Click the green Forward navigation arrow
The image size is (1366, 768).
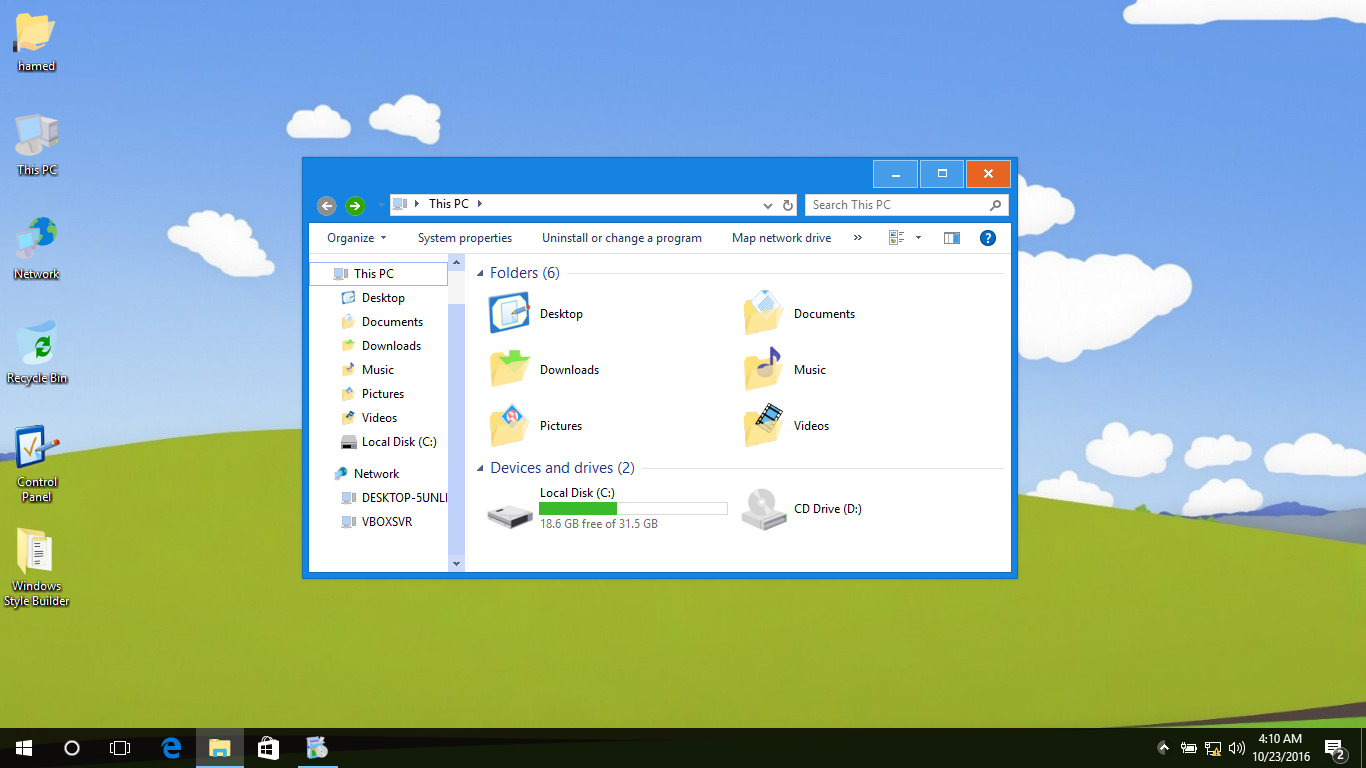(355, 205)
